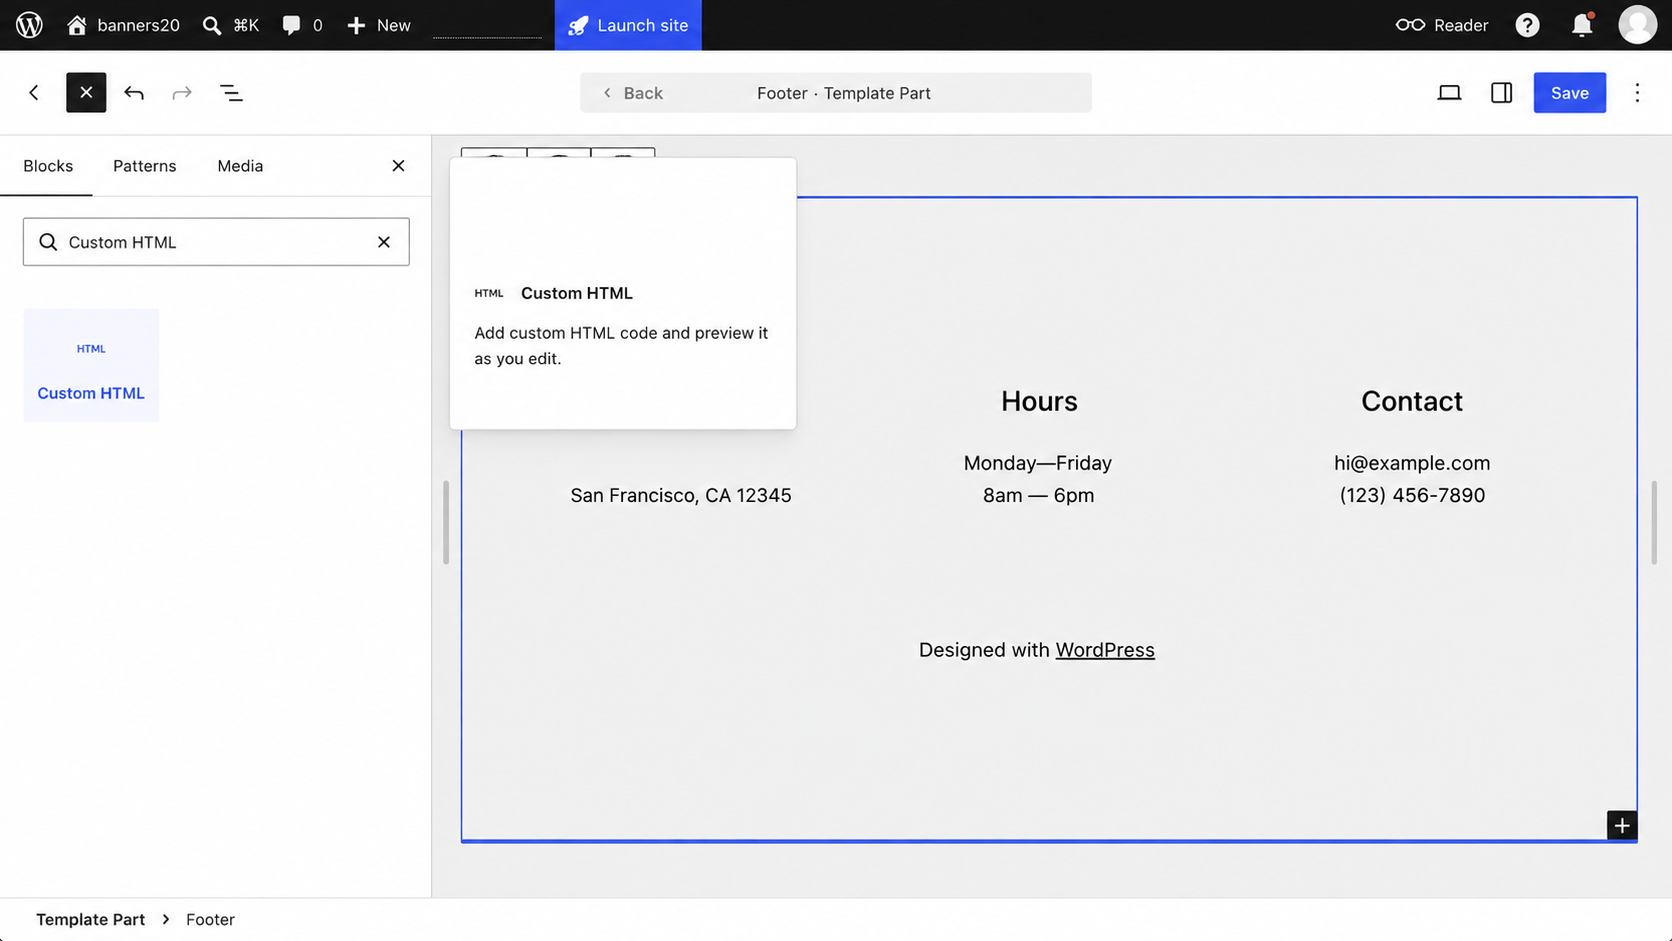The image size is (1672, 941).
Task: Open the help question mark icon
Action: (1527, 25)
